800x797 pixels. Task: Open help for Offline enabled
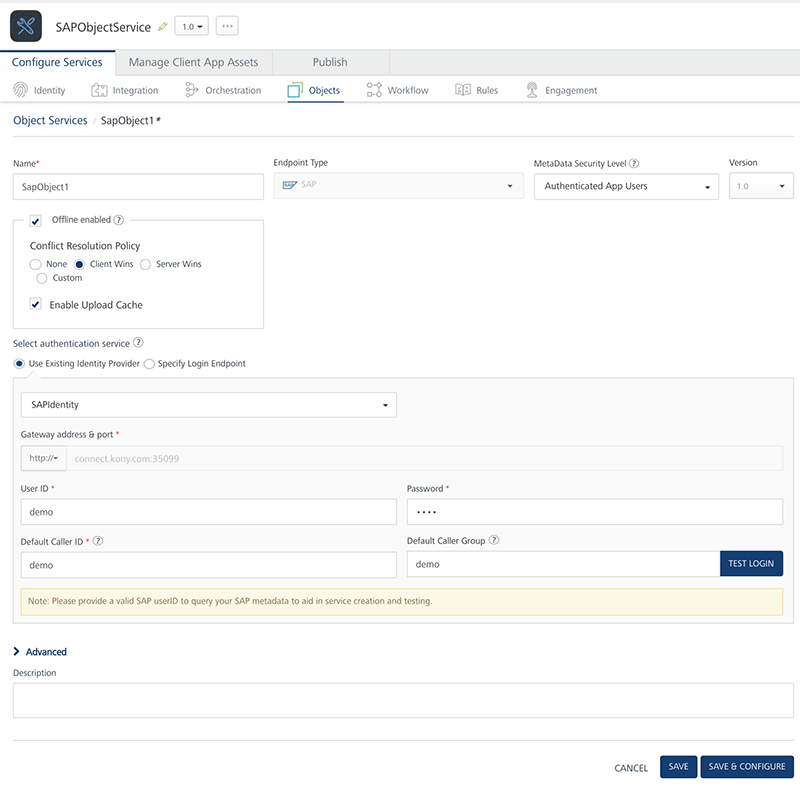coord(118,220)
